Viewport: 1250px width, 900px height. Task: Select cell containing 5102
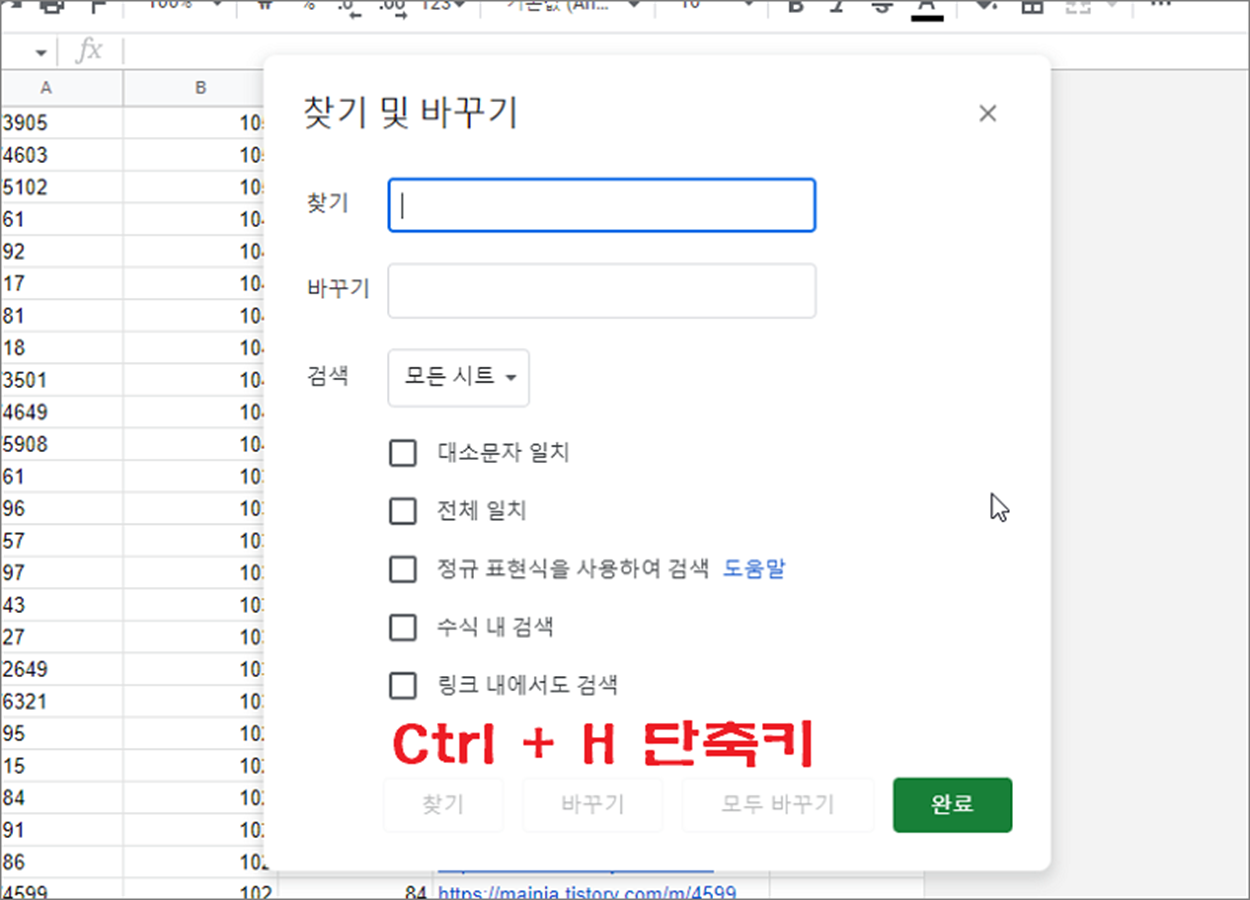coord(62,187)
